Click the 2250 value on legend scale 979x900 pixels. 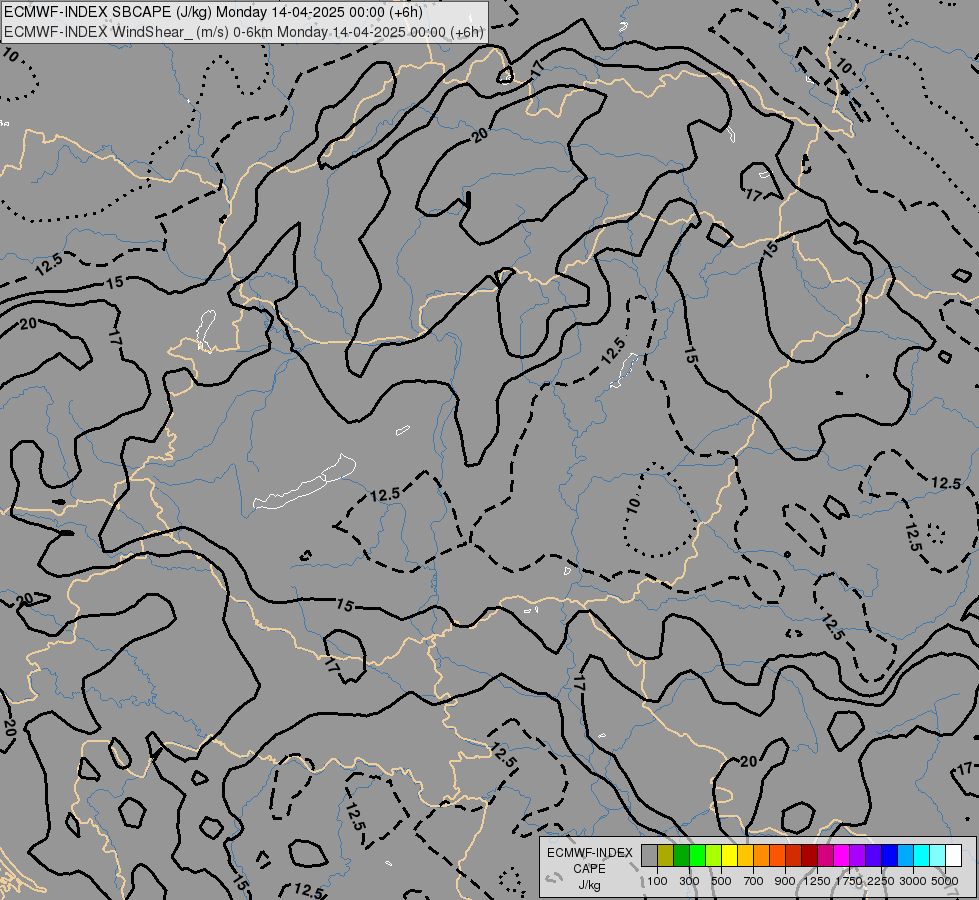tap(881, 881)
